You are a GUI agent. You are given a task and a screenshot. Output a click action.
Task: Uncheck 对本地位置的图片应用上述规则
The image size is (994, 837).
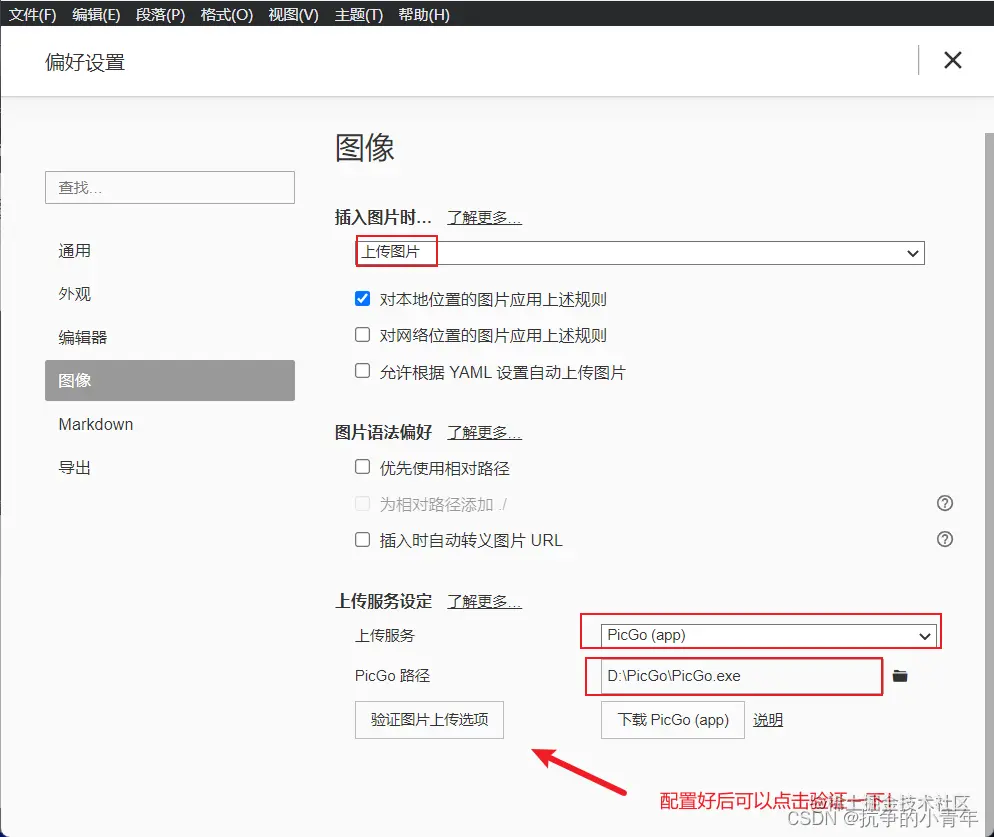(x=362, y=299)
